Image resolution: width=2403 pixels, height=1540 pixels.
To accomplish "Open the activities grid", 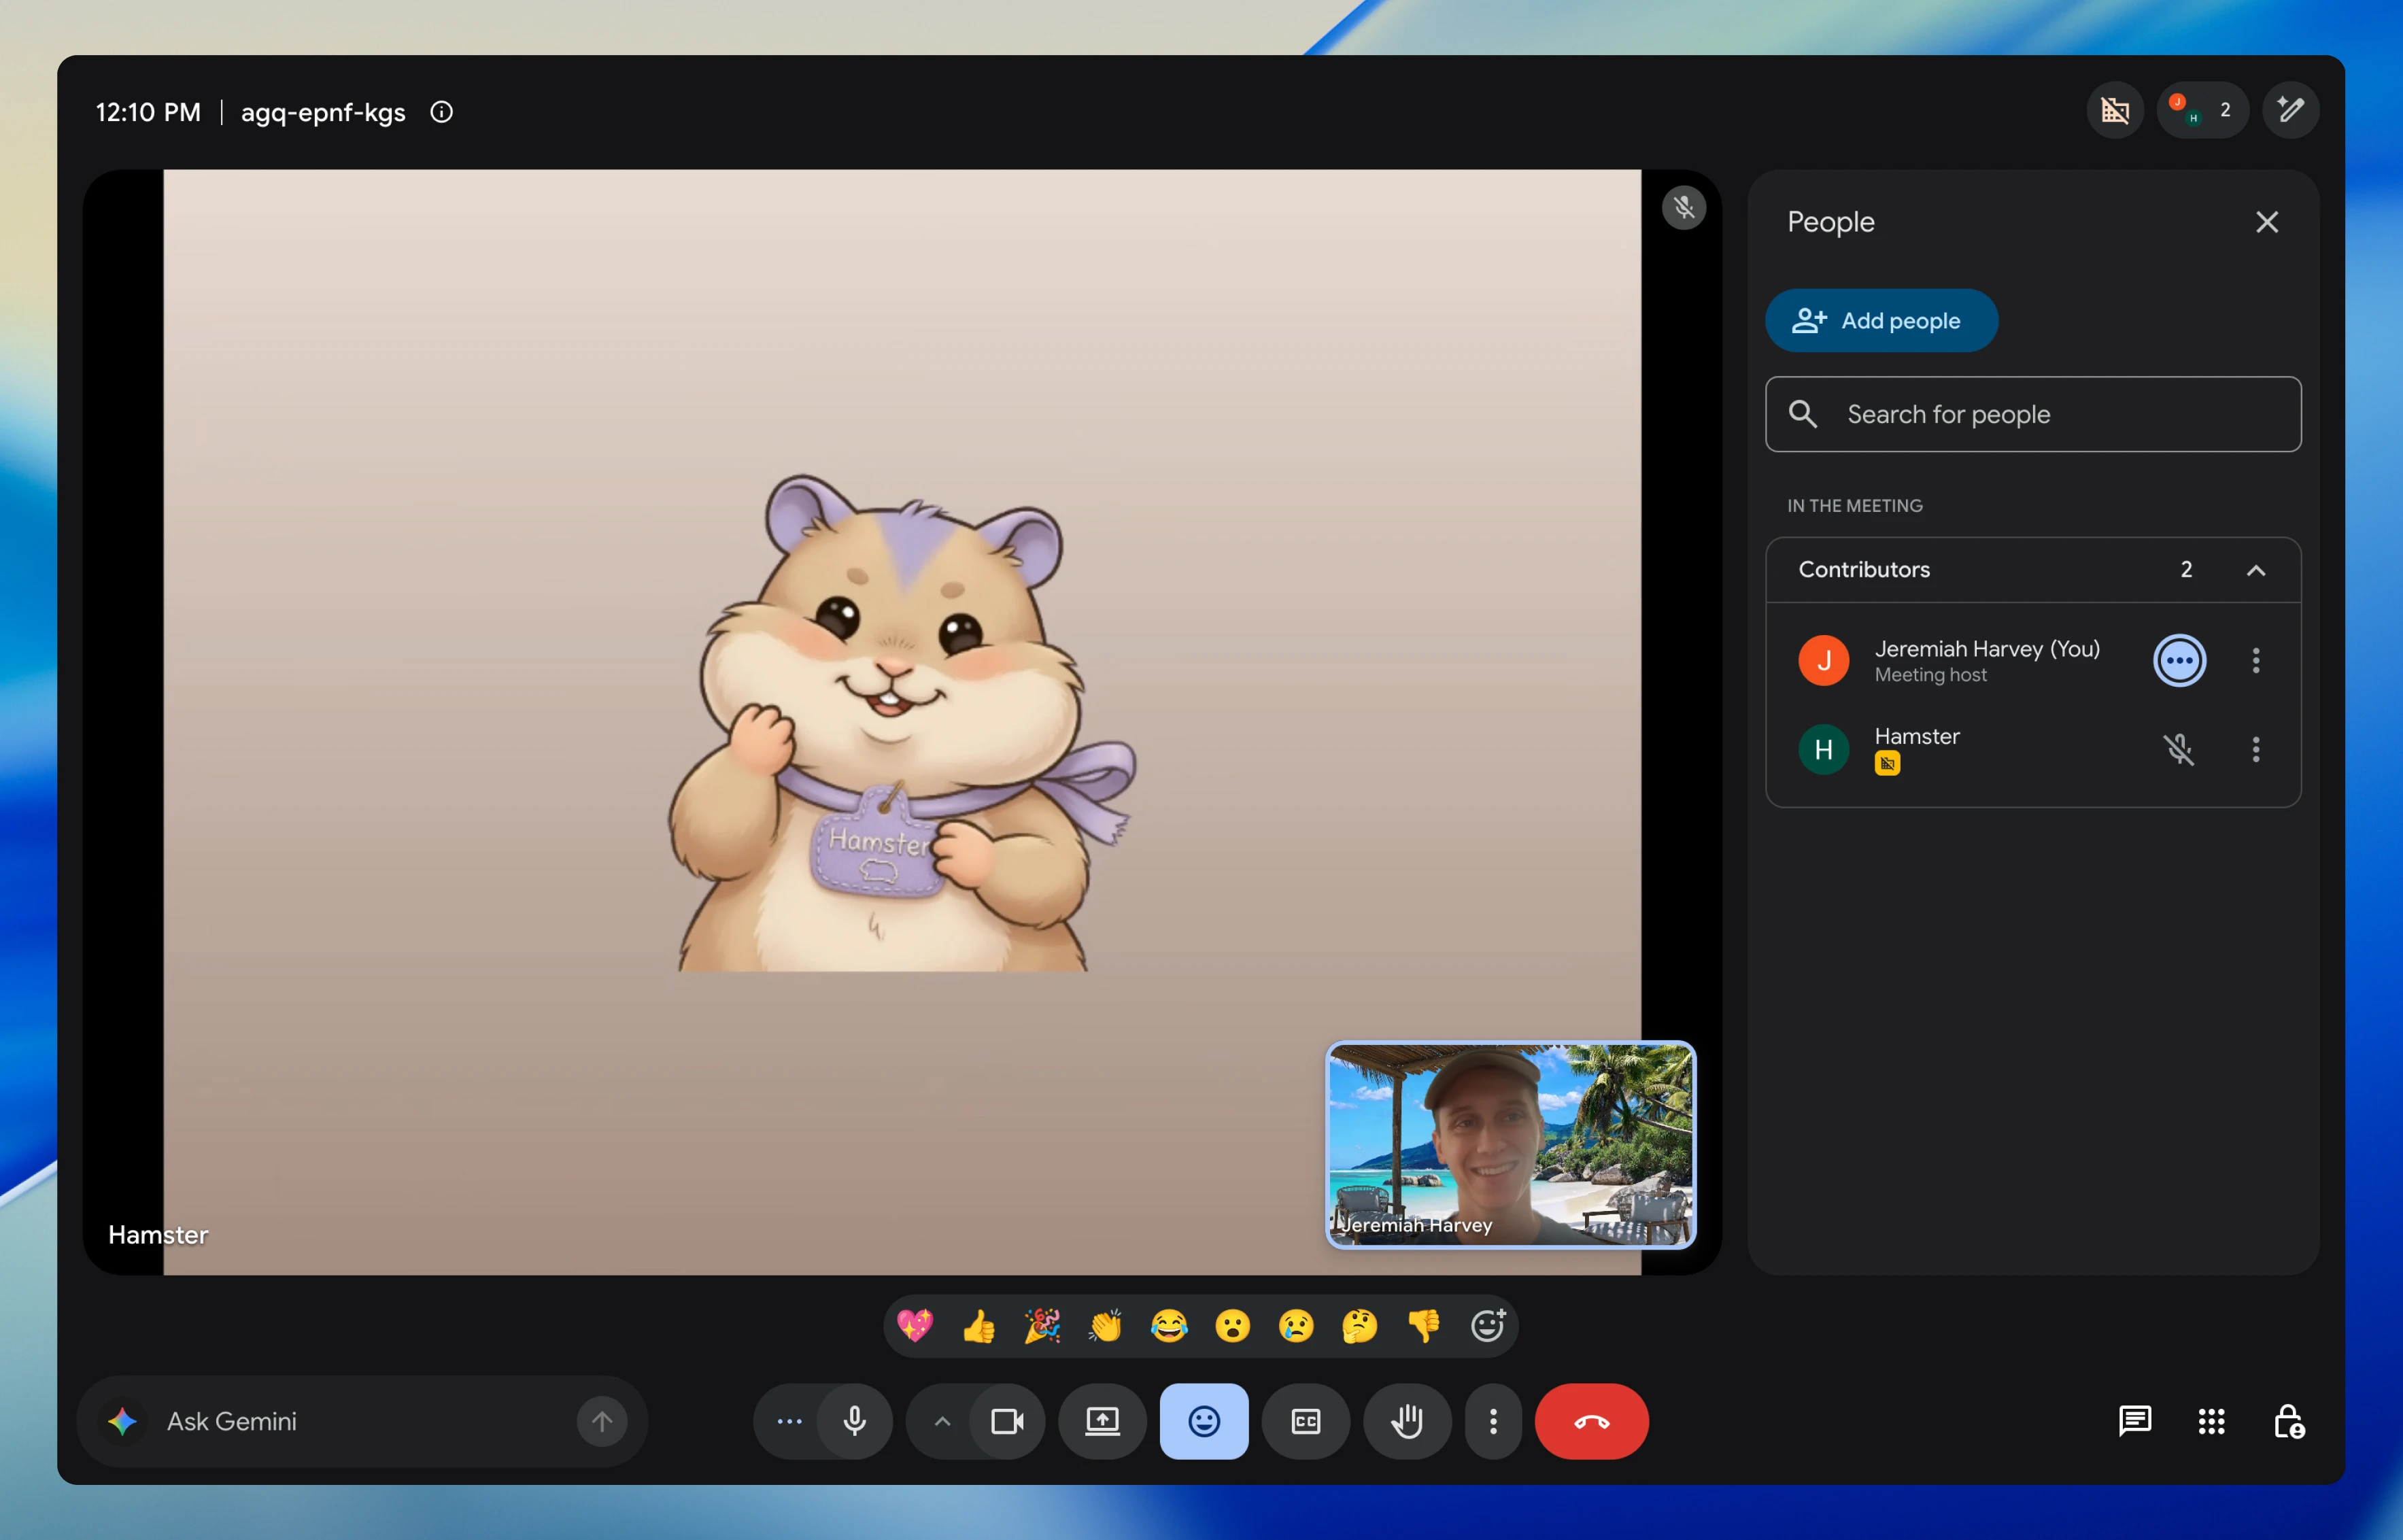I will [x=2211, y=1421].
